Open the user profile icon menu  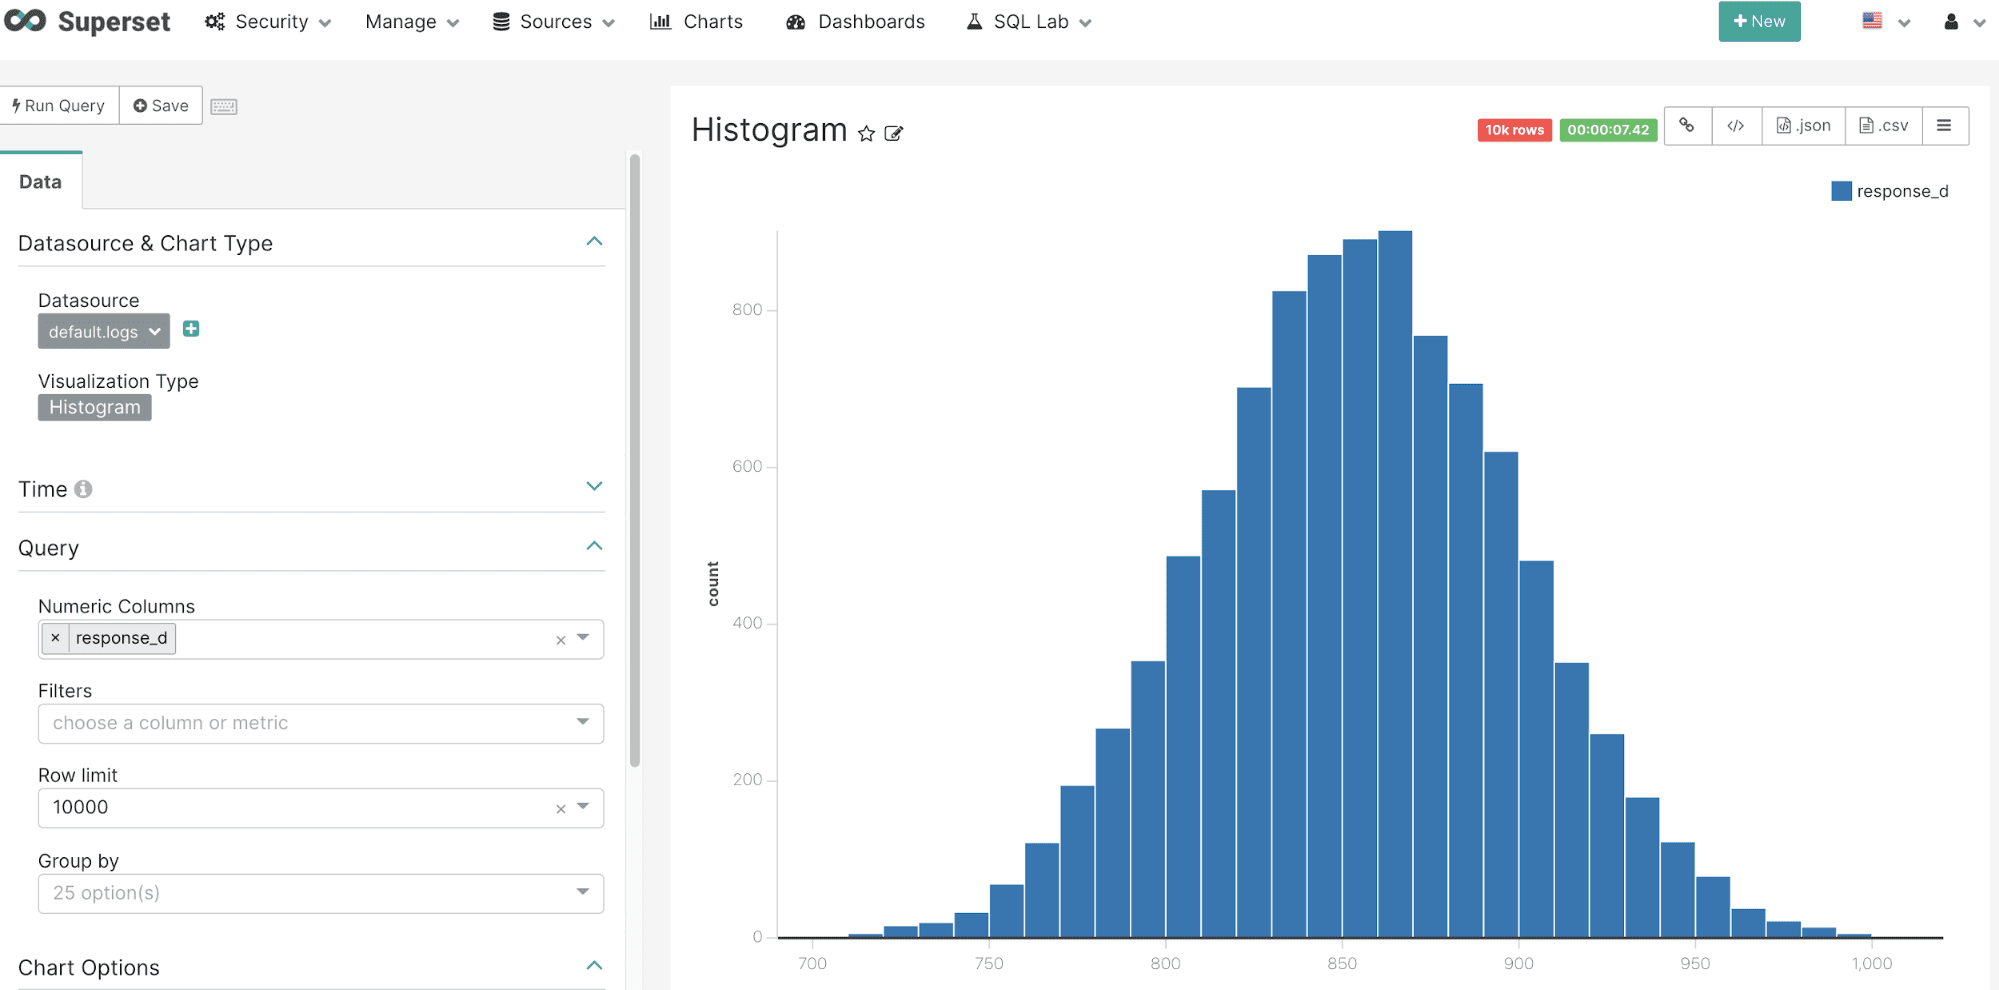point(1964,22)
